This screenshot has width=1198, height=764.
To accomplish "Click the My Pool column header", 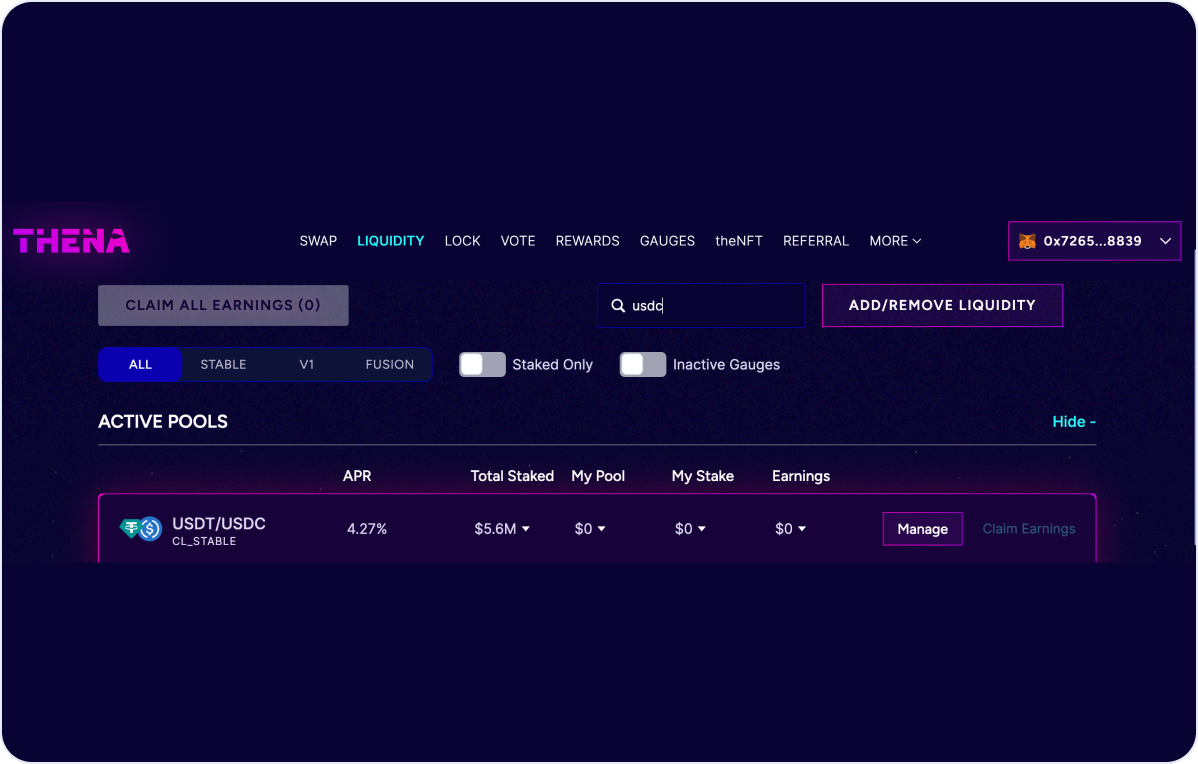I will click(598, 476).
